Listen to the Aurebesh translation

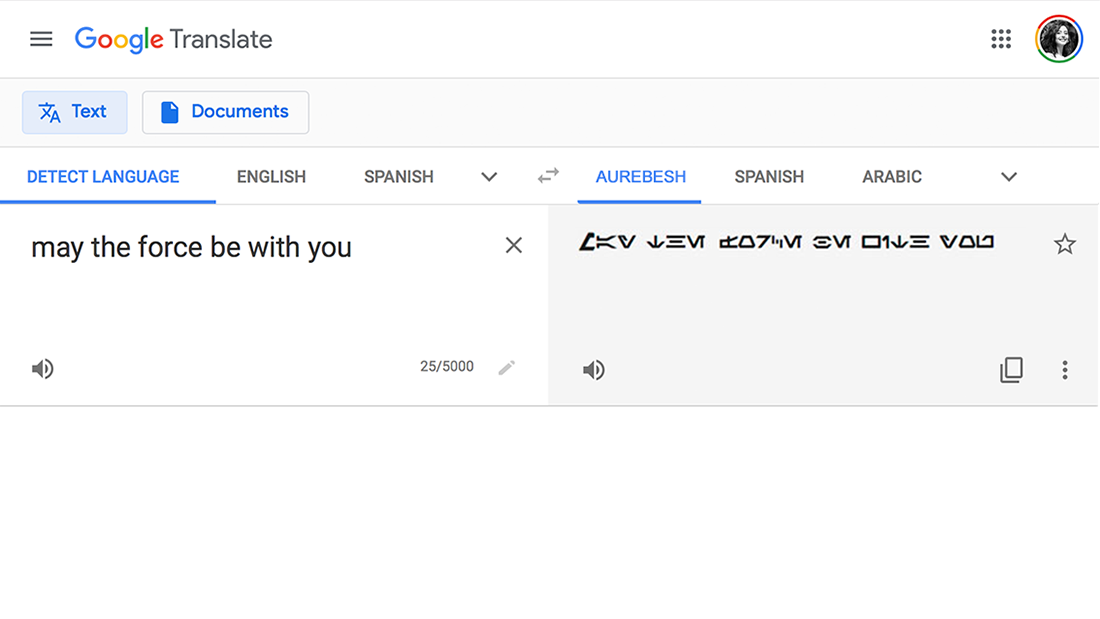594,370
